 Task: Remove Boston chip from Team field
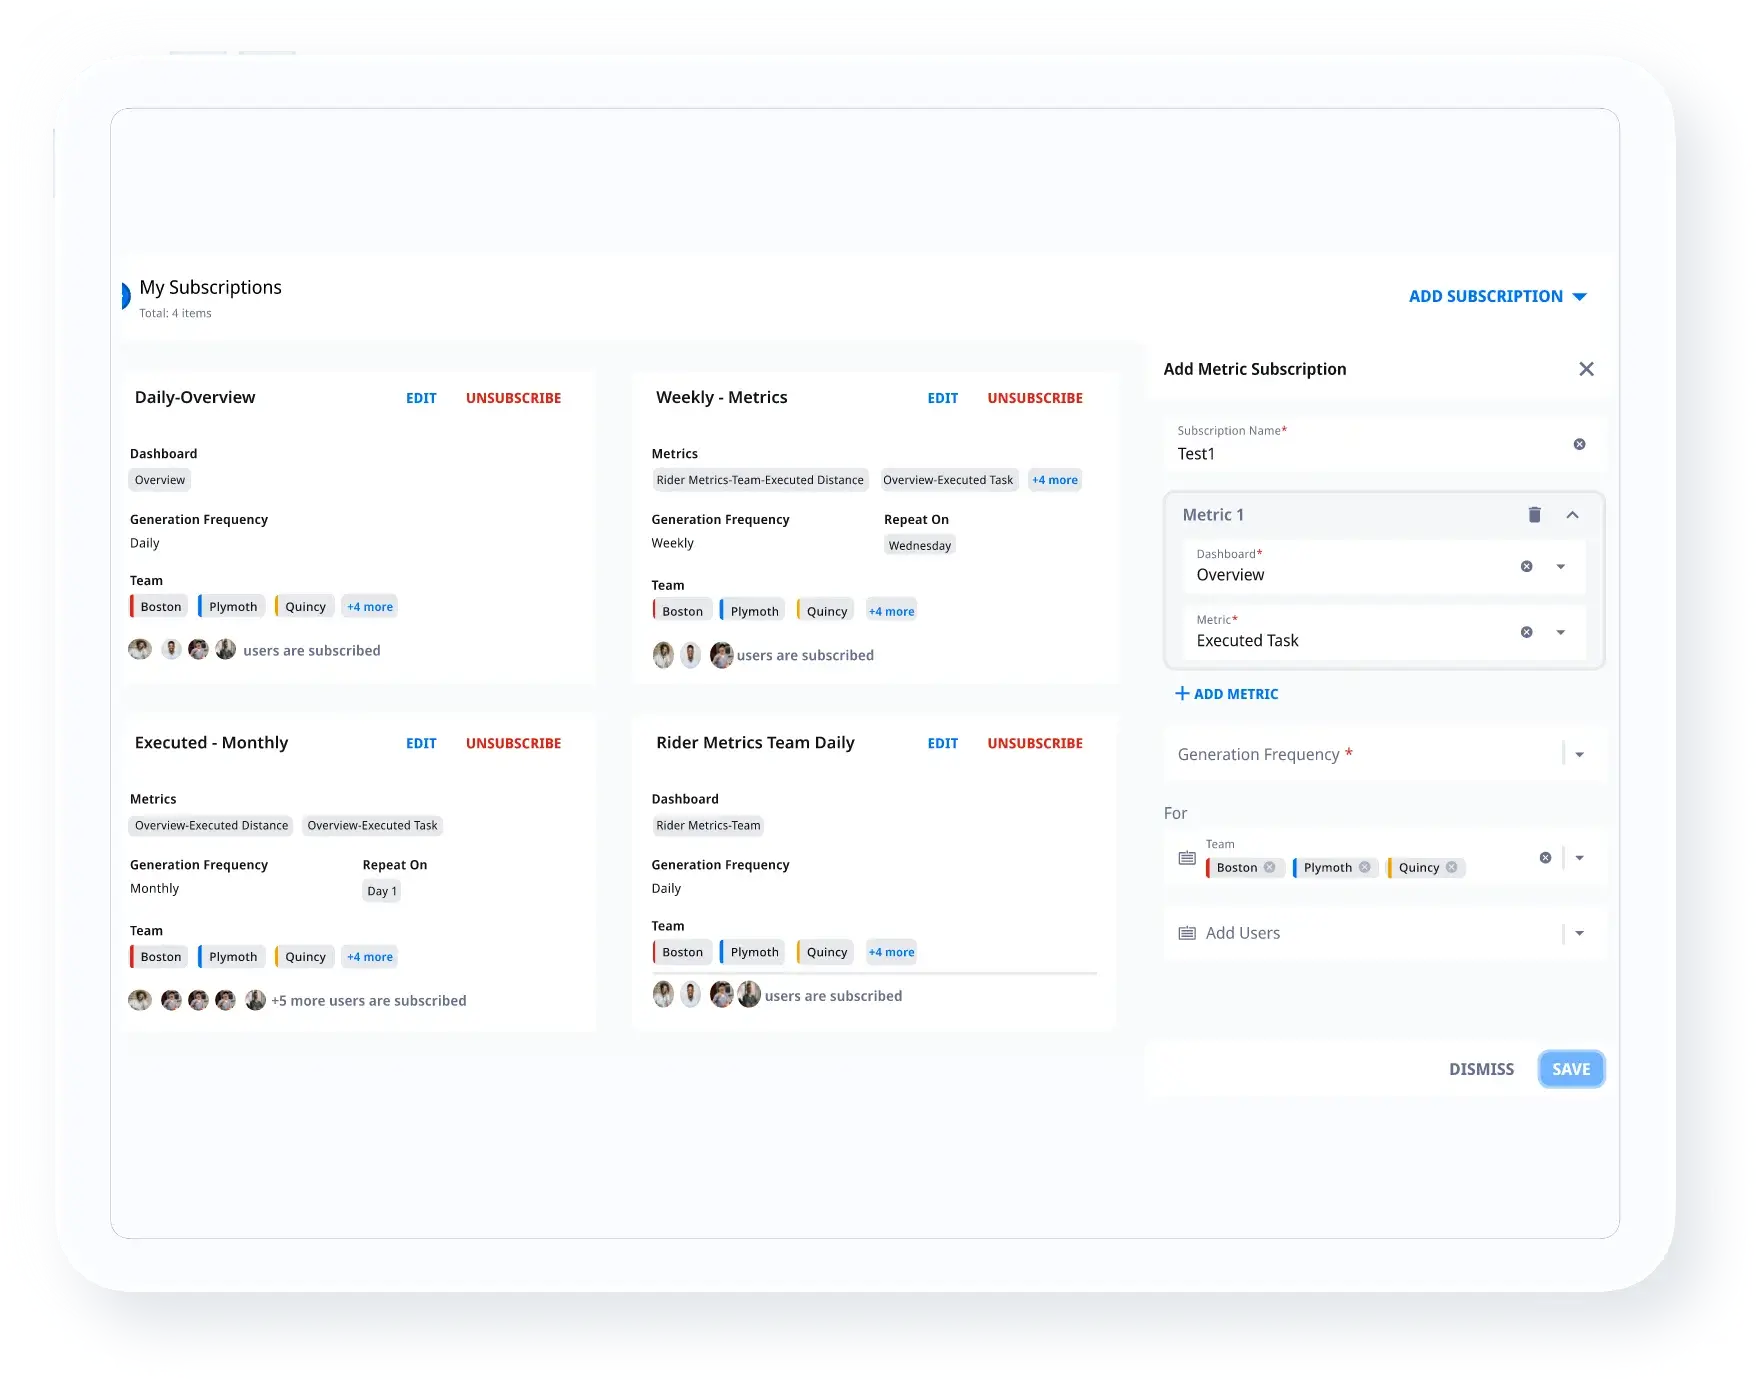coord(1269,868)
